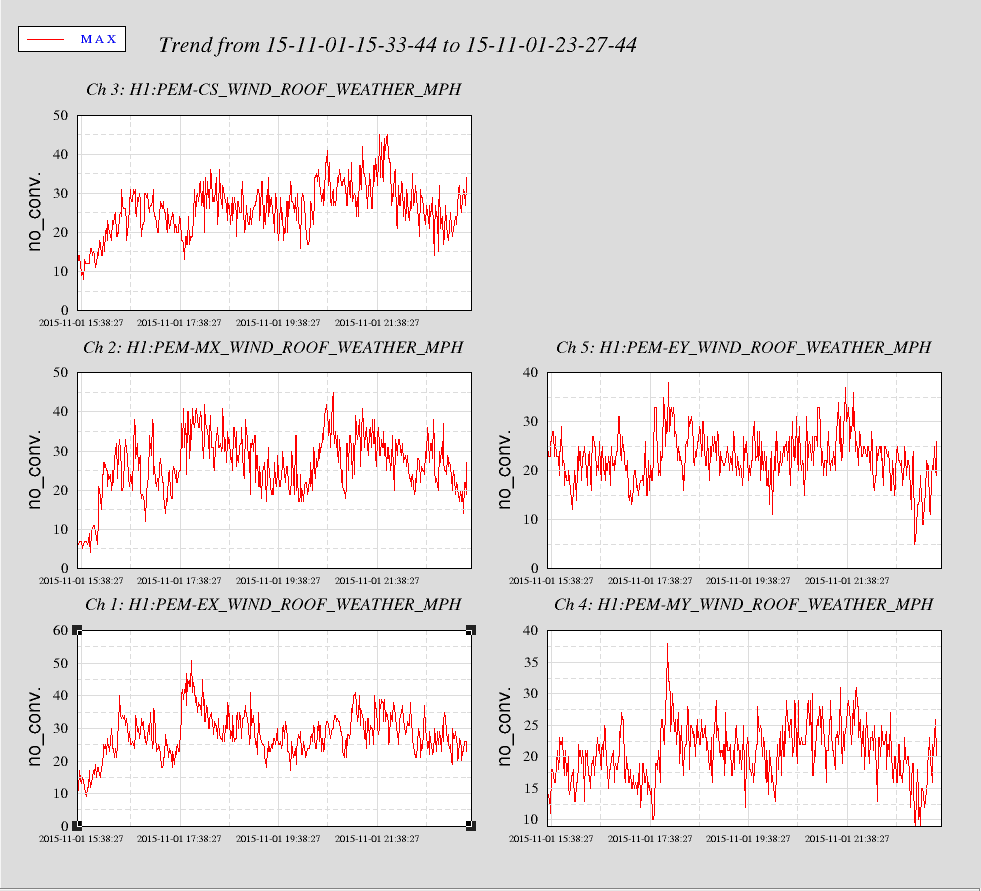Click the 40 y-axis tick on Ch 5 plot
This screenshot has width=981, height=891.
click(x=531, y=373)
